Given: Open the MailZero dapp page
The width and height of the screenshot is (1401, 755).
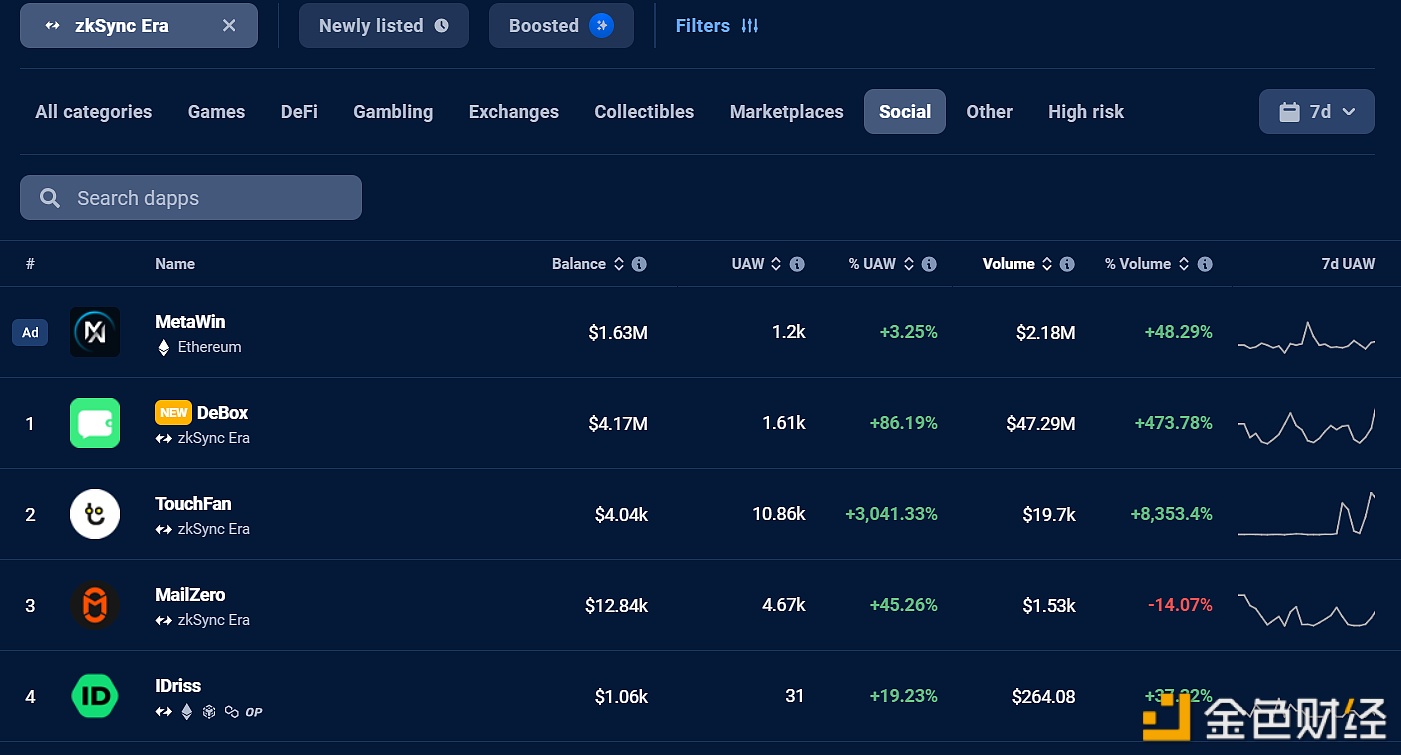Looking at the screenshot, I should click(190, 595).
